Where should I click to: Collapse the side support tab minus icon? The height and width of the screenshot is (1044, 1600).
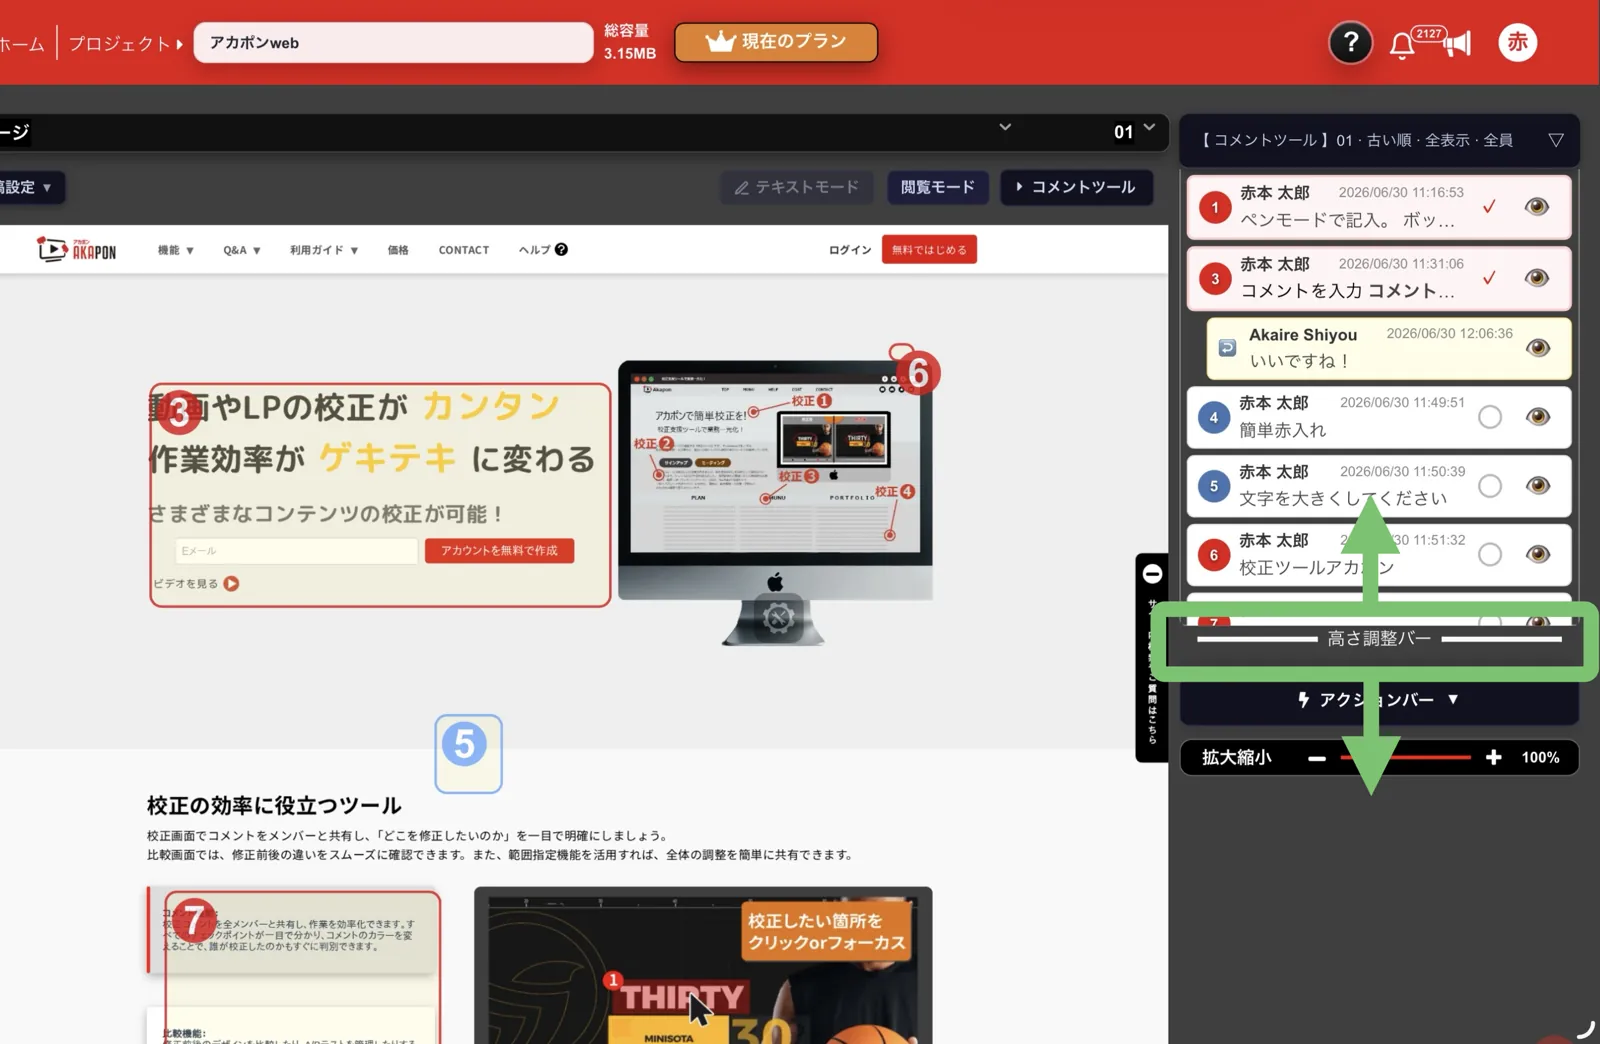pos(1152,574)
